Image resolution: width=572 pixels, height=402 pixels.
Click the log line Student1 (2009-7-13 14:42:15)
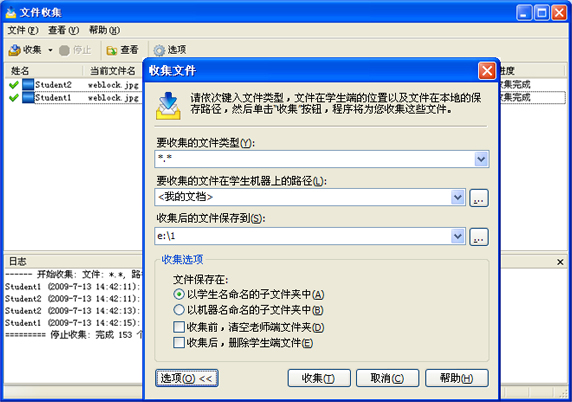tap(73, 323)
